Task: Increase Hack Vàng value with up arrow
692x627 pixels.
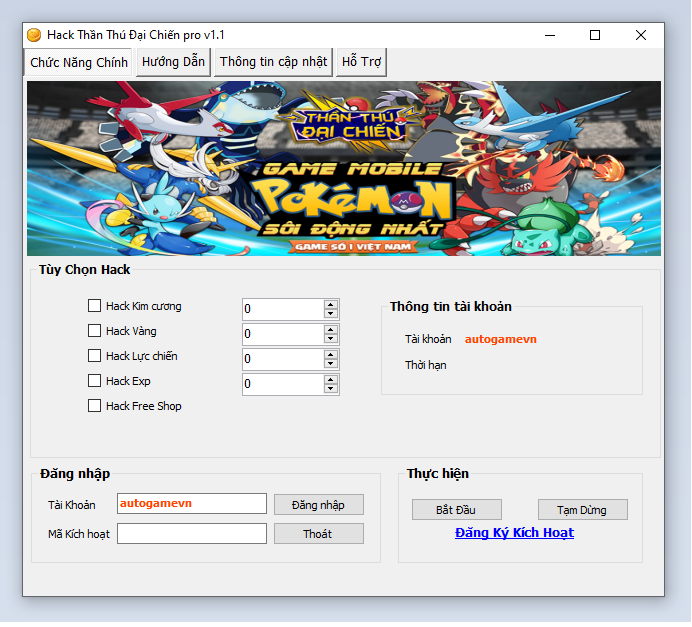Action: (x=330, y=329)
